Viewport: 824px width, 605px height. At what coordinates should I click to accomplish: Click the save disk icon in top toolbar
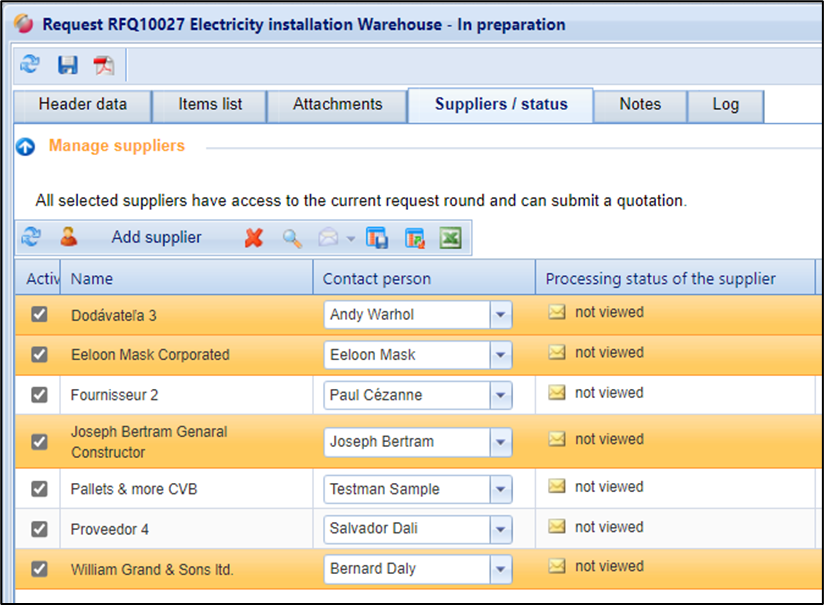67,66
